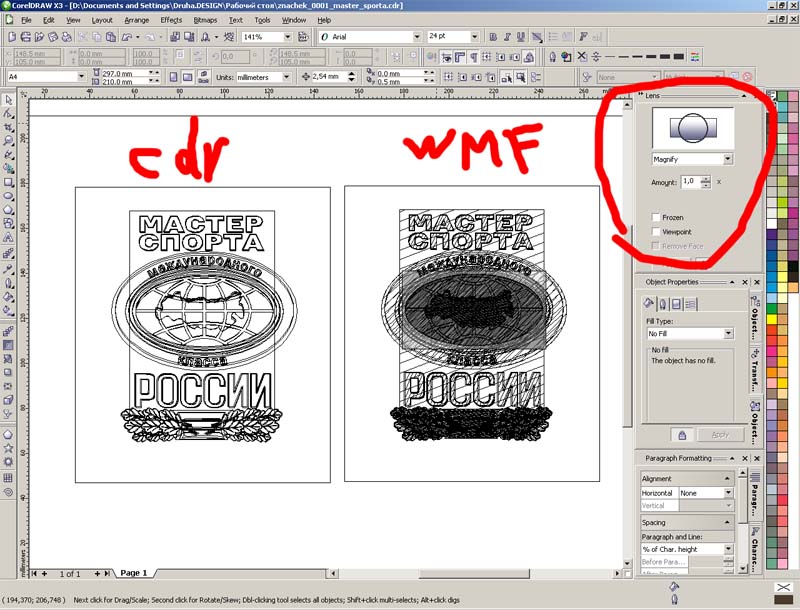This screenshot has height=610, width=800.
Task: Click the page width 297.0 mm field
Action: pos(124,73)
